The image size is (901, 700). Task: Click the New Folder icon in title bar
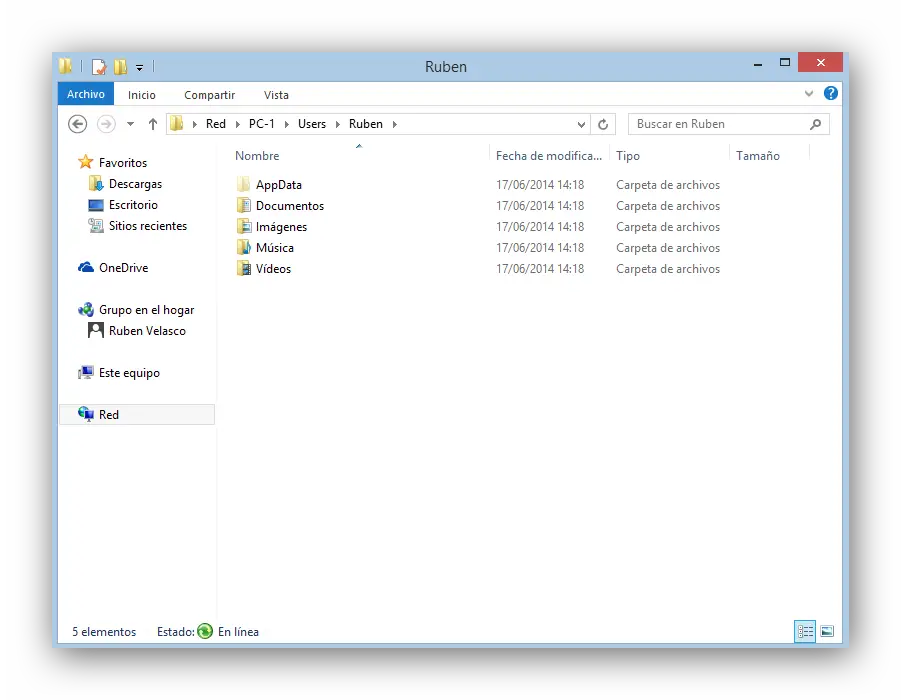tap(120, 67)
